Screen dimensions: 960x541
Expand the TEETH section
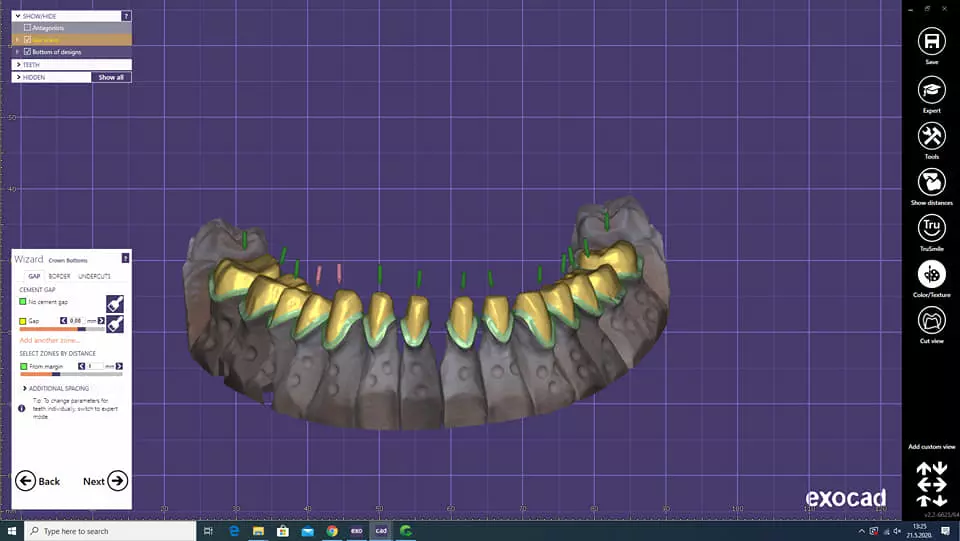(18, 65)
